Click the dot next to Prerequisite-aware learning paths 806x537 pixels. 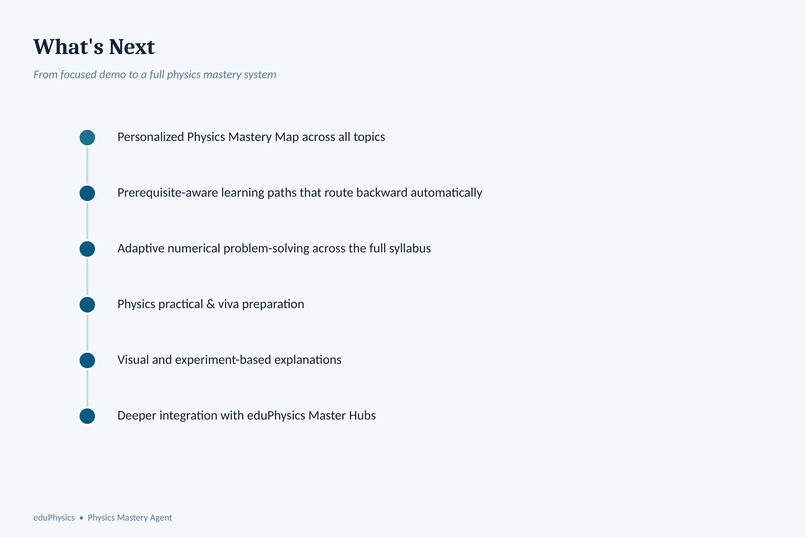pos(87,193)
